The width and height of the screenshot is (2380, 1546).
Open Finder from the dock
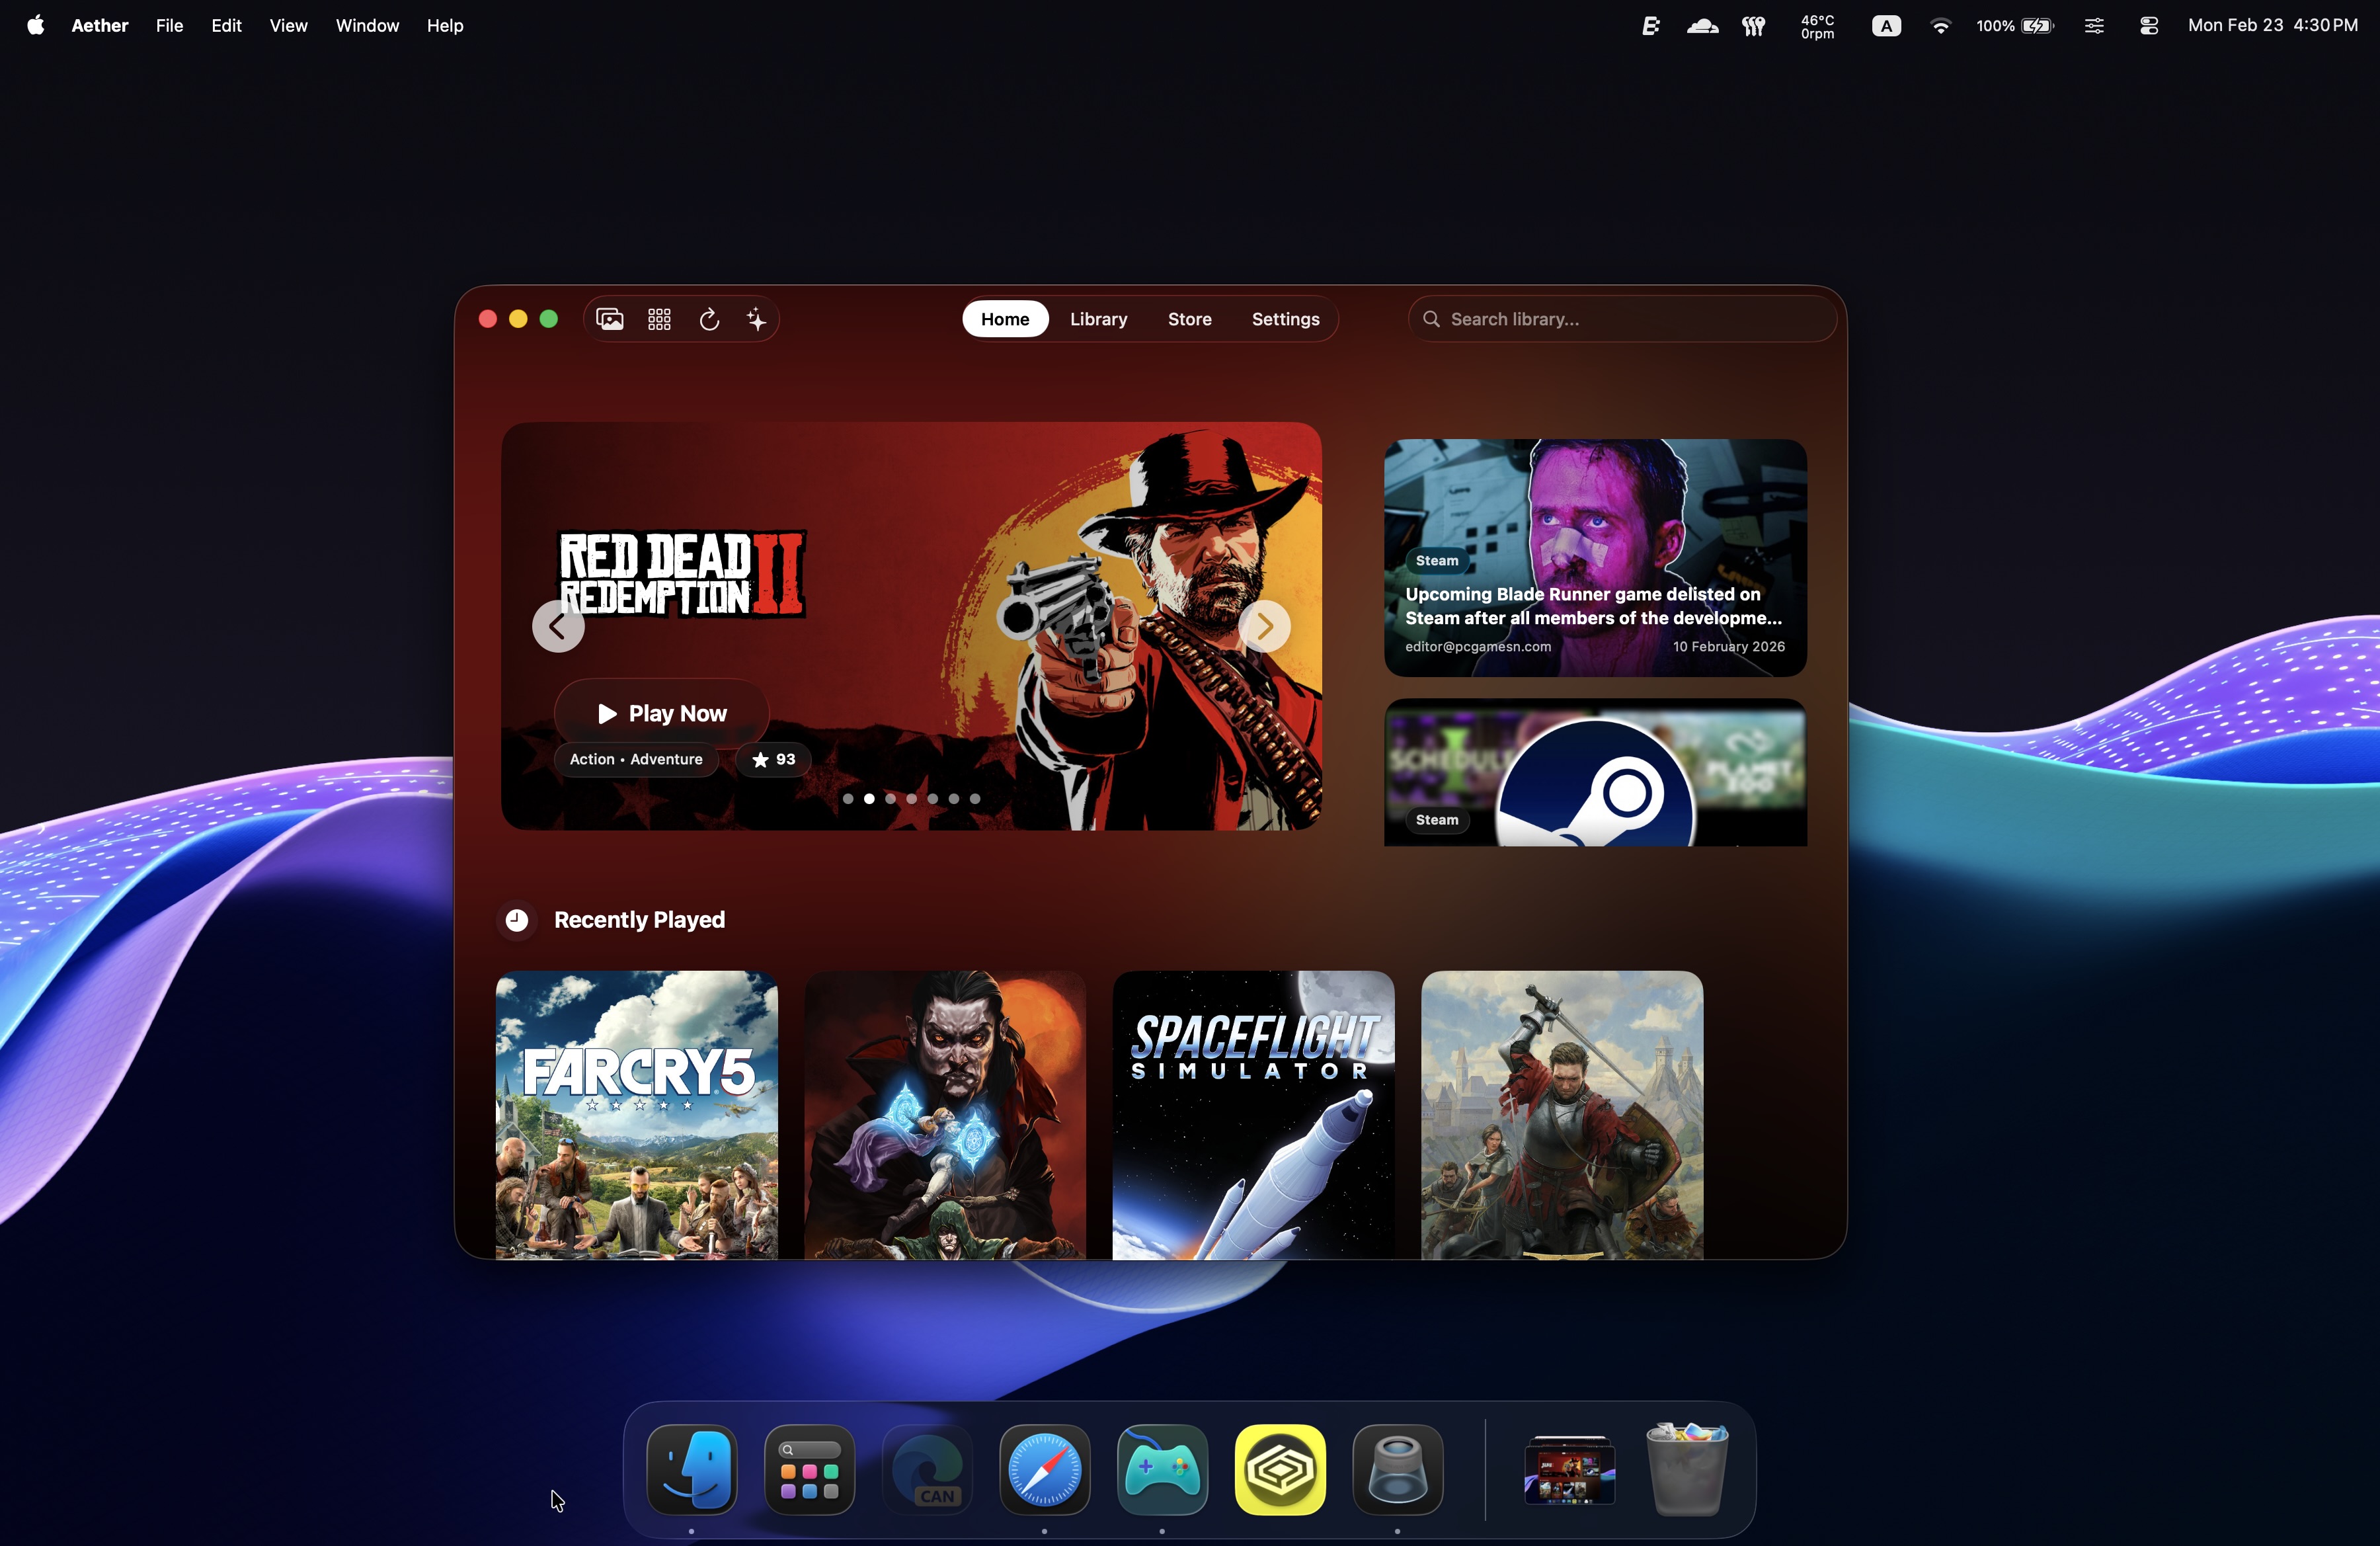692,1469
